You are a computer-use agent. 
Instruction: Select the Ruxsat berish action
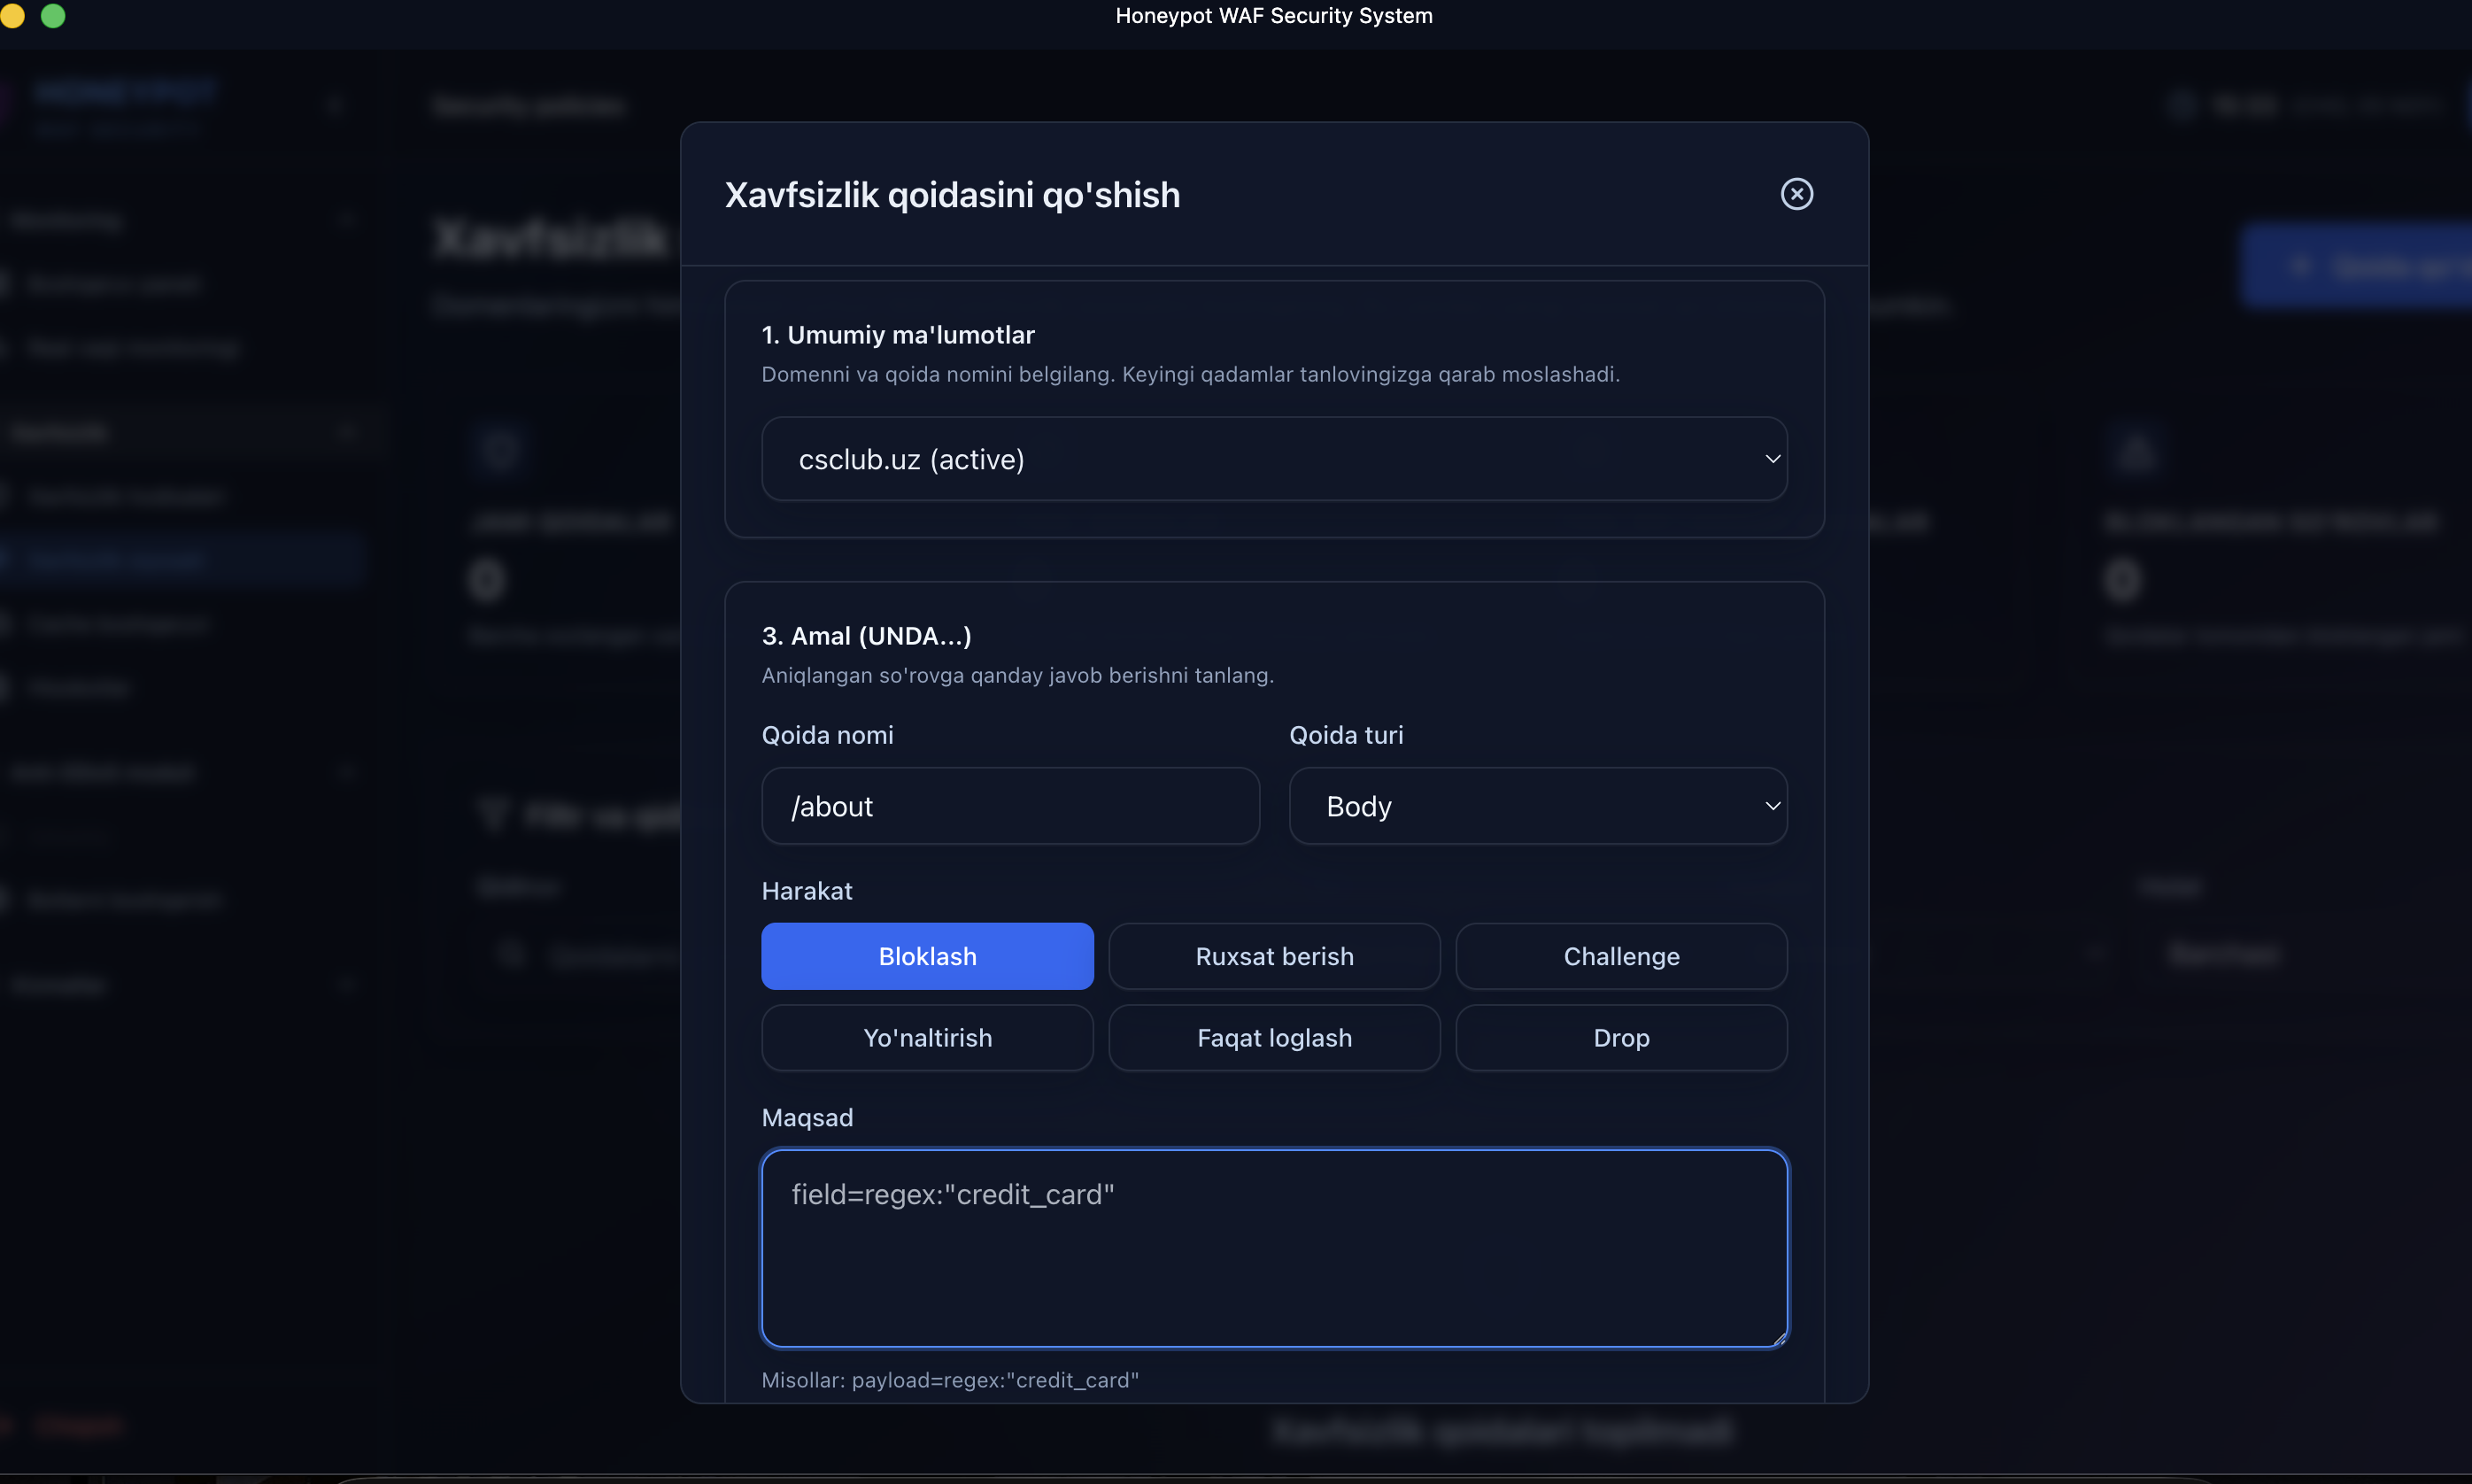coord(1274,956)
